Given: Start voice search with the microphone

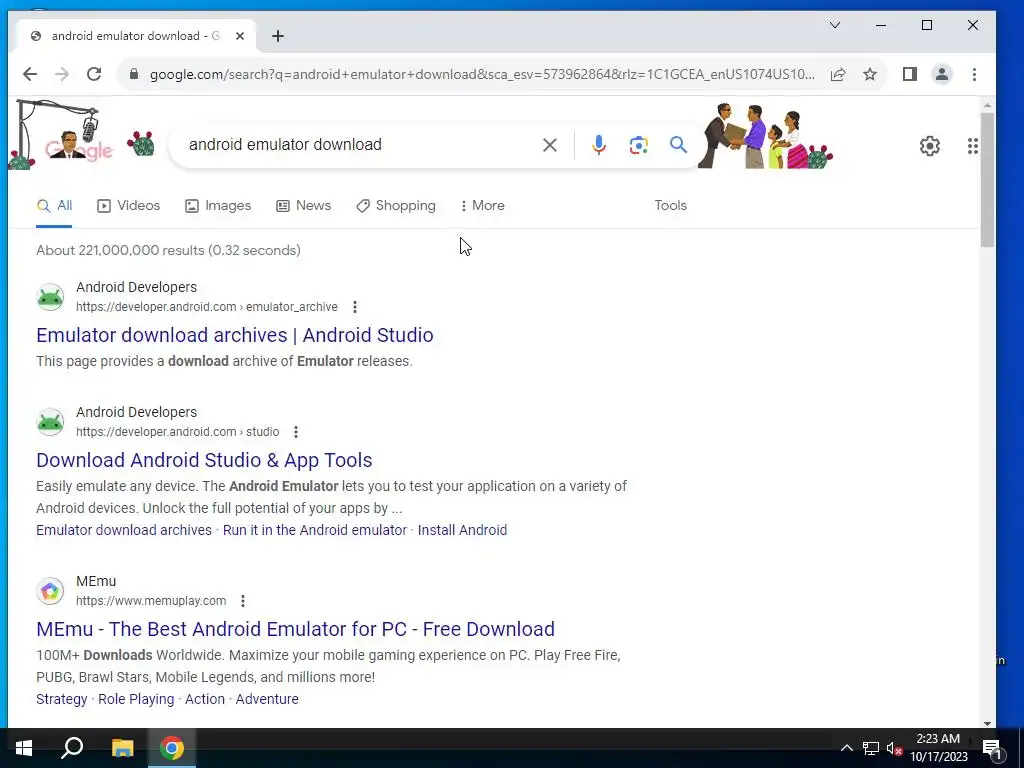Looking at the screenshot, I should pos(598,145).
